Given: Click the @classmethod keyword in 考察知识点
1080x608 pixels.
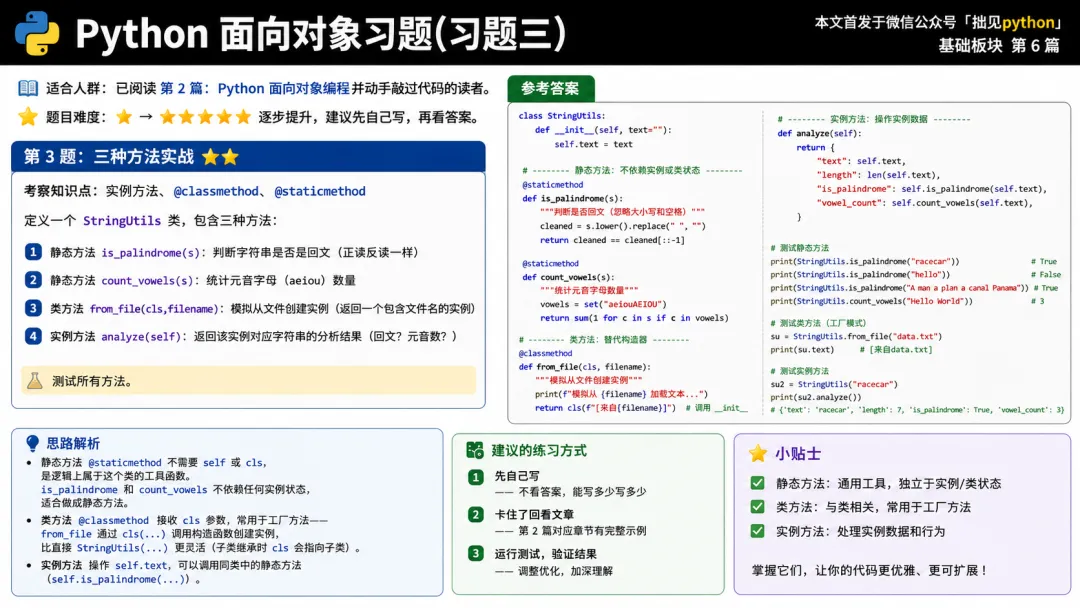Looking at the screenshot, I should tap(216, 191).
